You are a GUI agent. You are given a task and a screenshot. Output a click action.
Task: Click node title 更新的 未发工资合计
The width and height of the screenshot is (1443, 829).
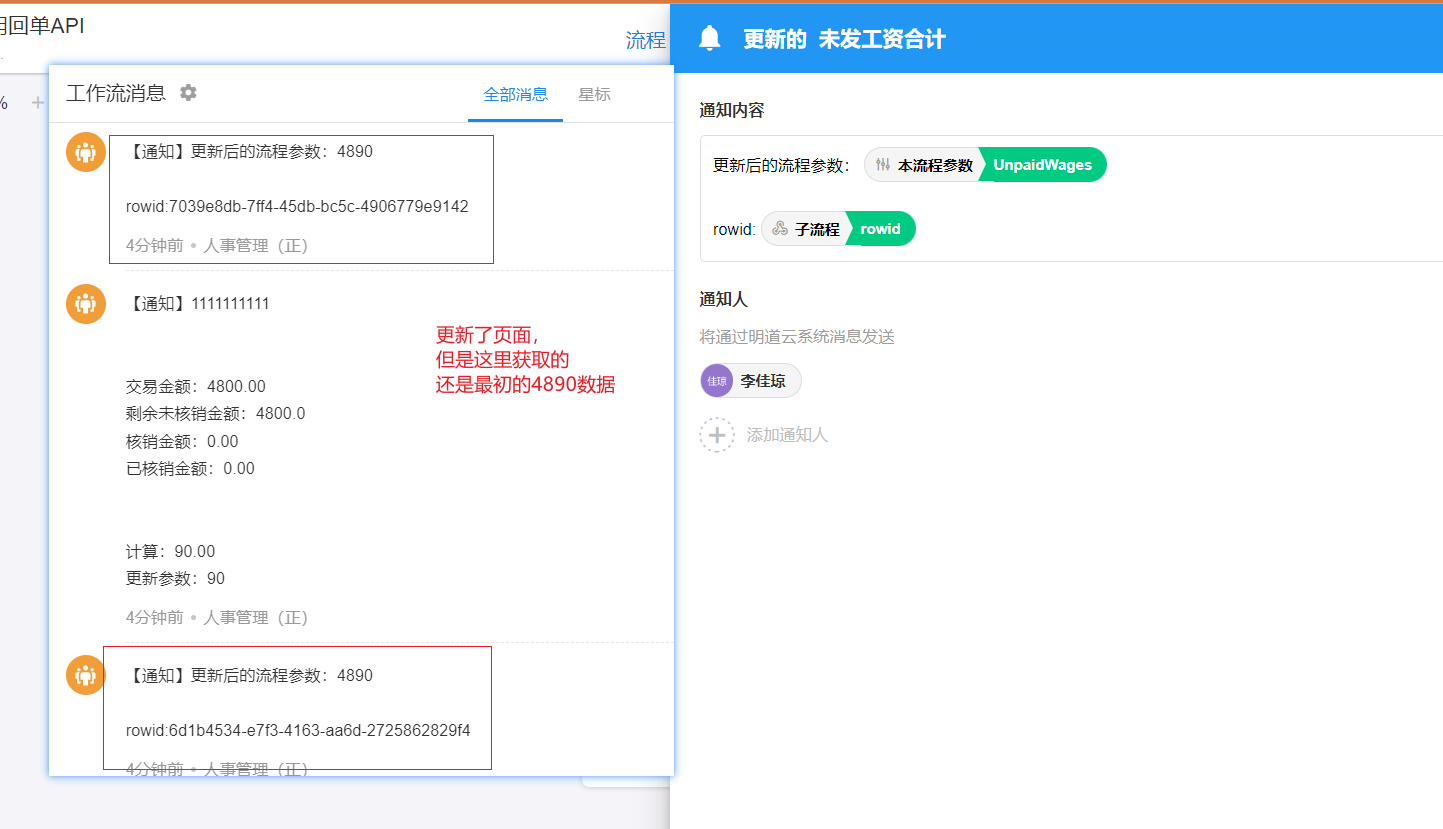pyautogui.click(x=844, y=39)
